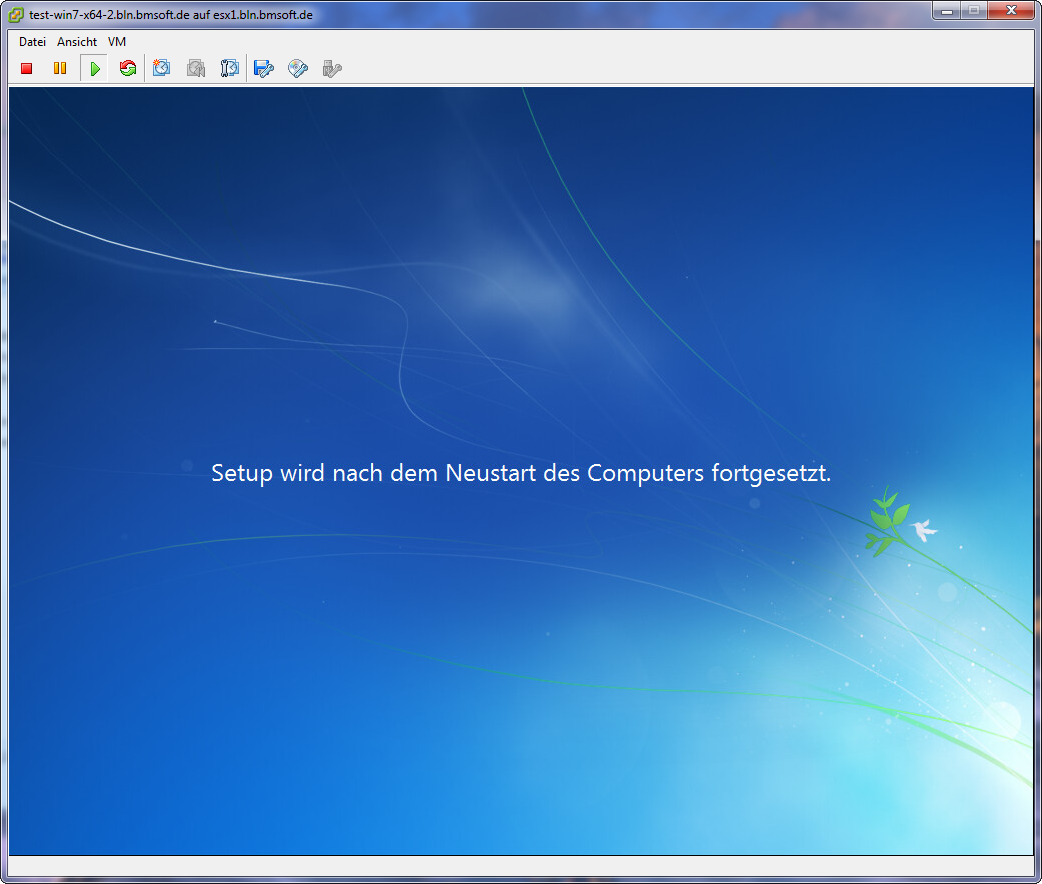This screenshot has height=884, width=1042.
Task: Suspend the VM with the pause icon
Action: [60, 68]
